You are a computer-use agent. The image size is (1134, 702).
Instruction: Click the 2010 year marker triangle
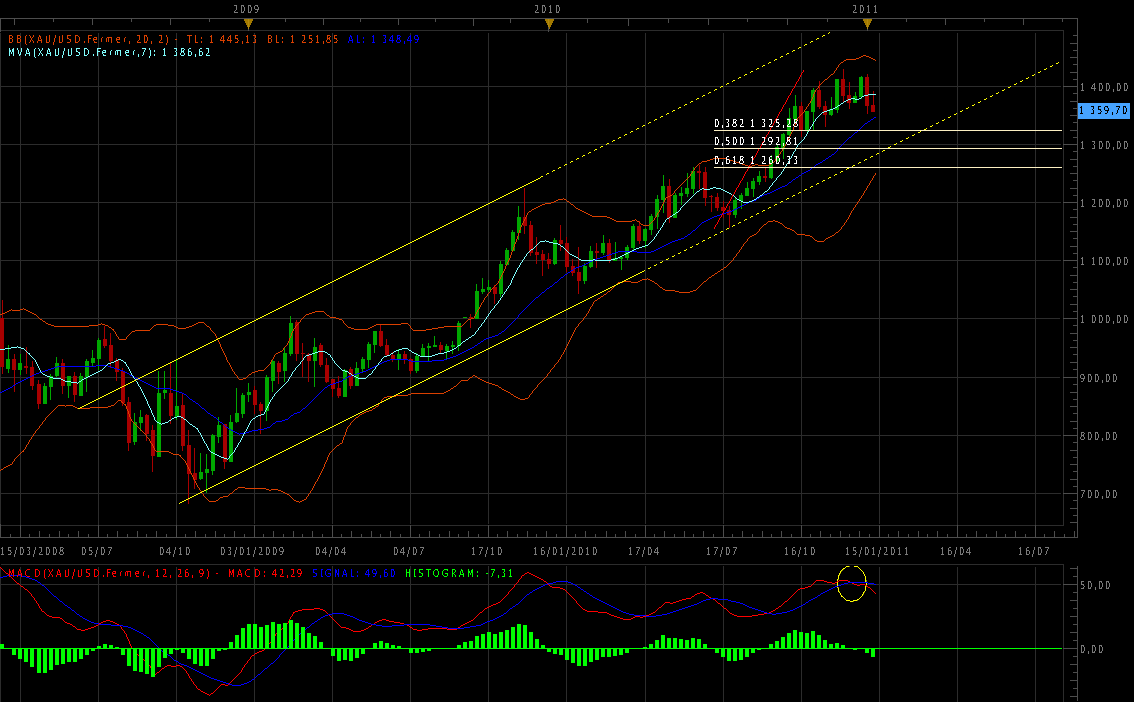548,24
